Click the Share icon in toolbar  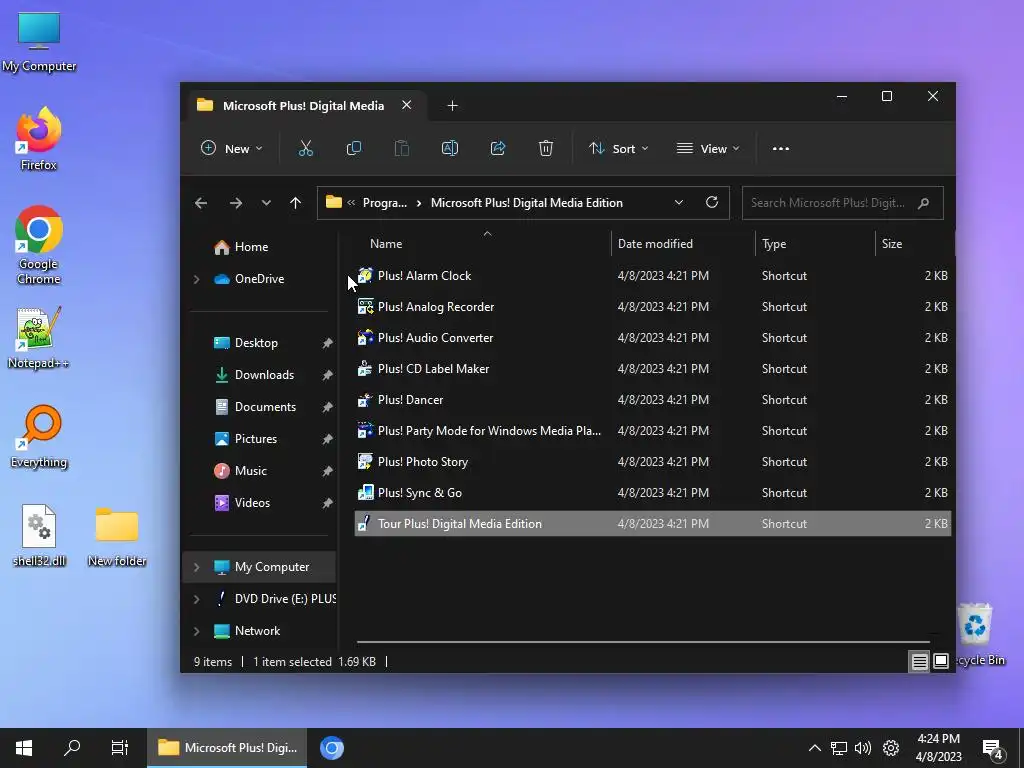(x=498, y=148)
